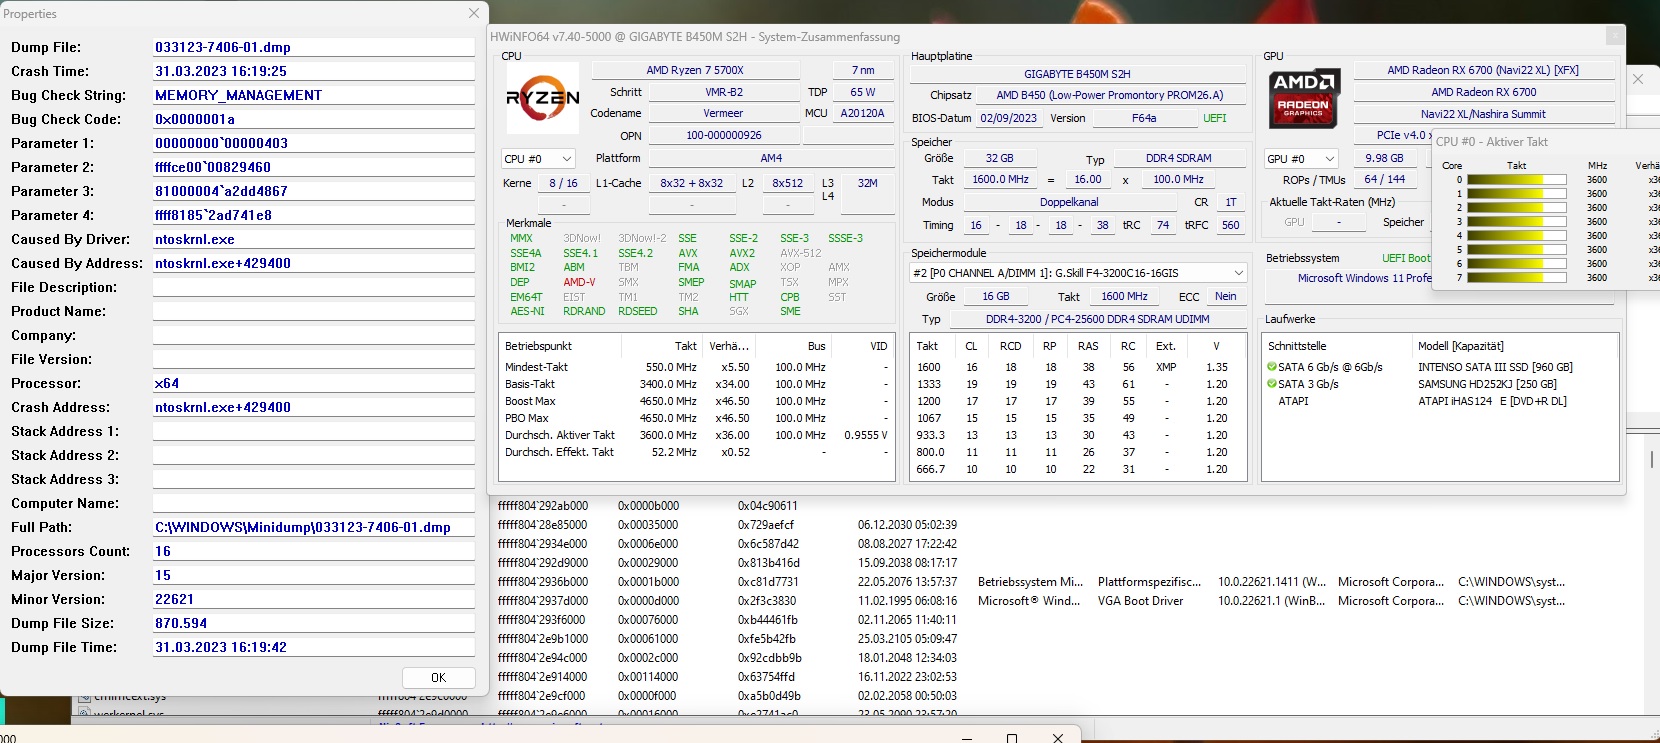Click the Caused By Driver ntoskrnl.exe field

point(314,239)
